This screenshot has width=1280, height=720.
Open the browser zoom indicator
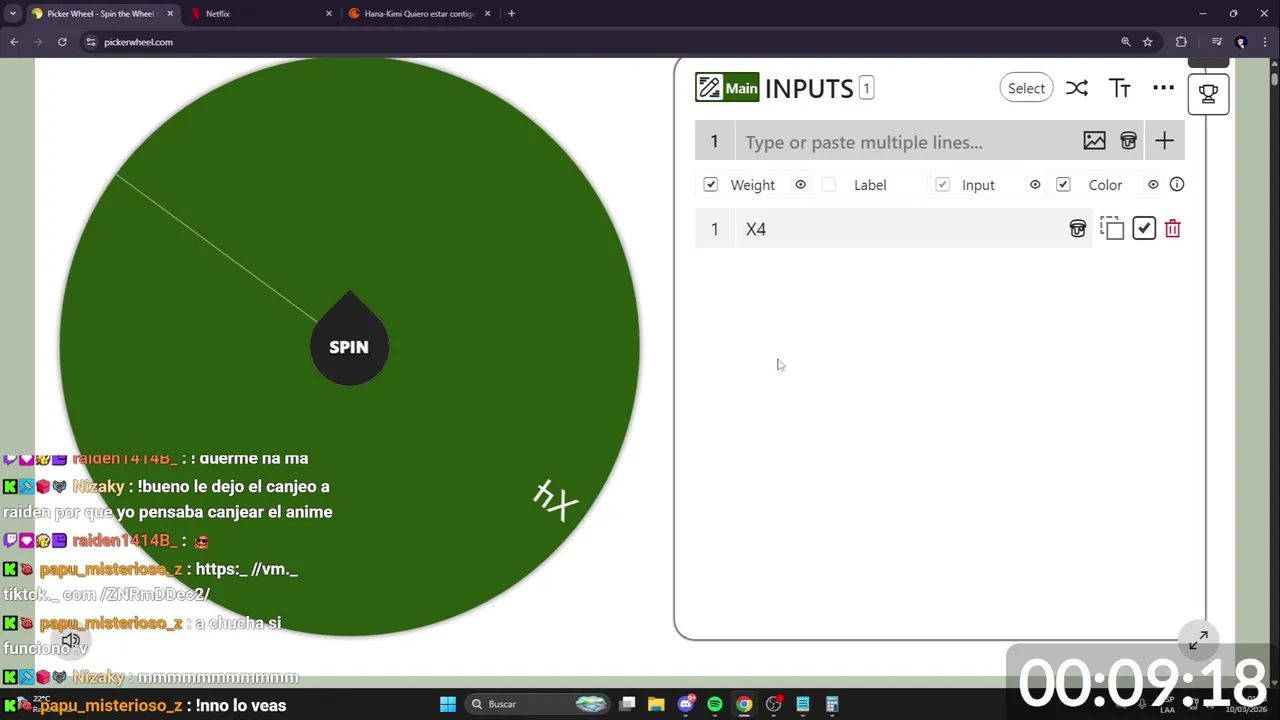click(1125, 42)
